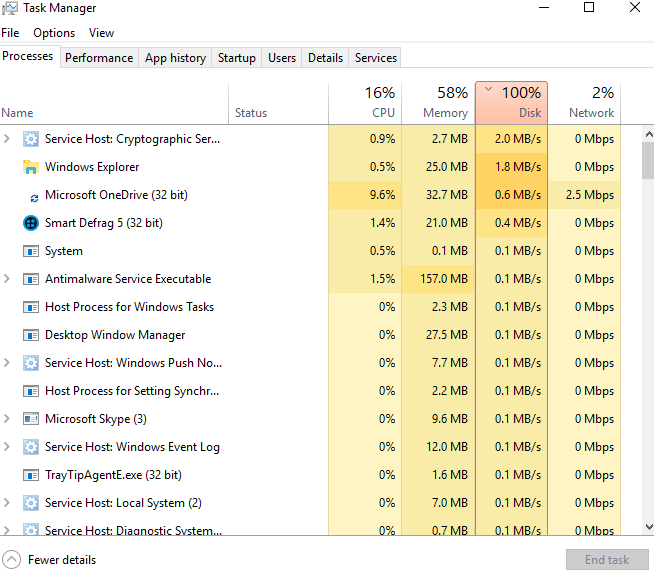Screen dimensions: 654x582
Task: Expand Service Host: Cryptographic Services group
Action: (x=7, y=139)
